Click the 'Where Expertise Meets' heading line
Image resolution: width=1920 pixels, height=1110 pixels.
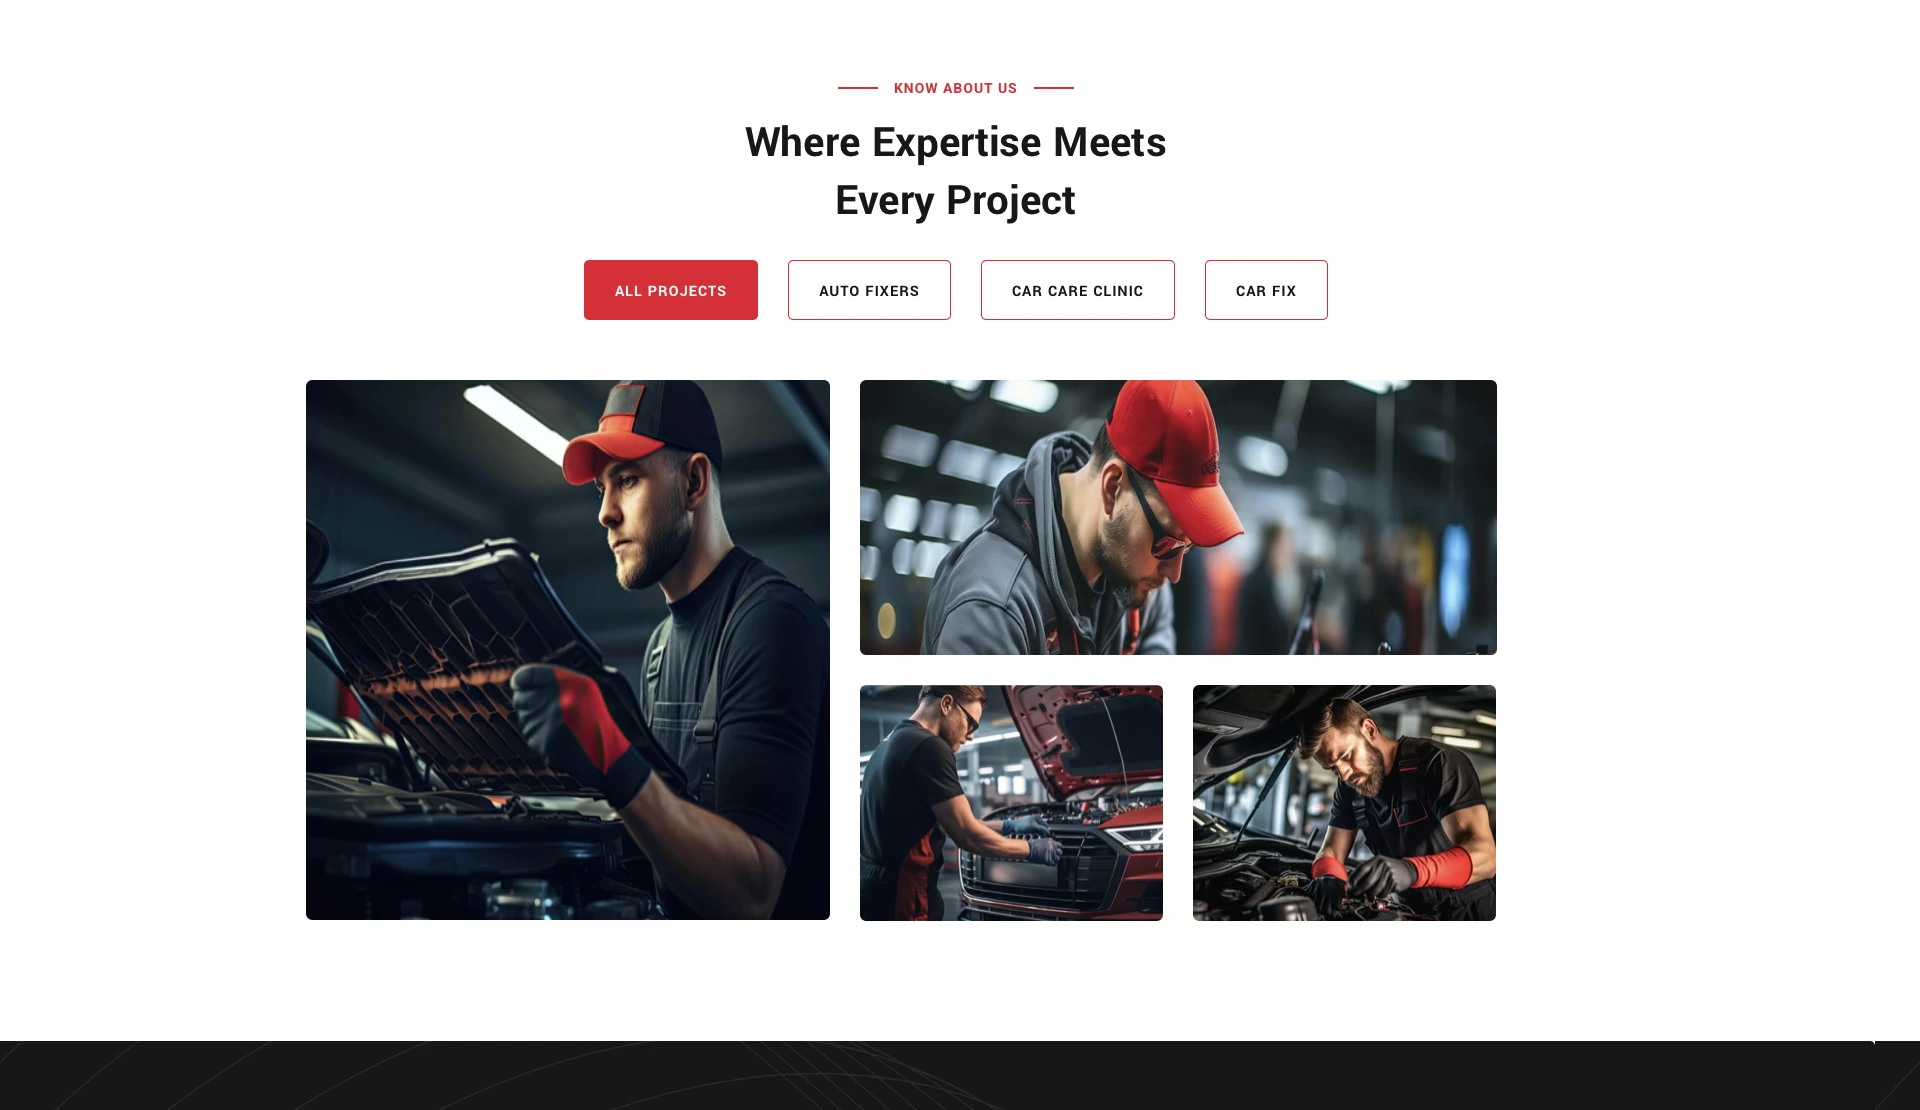[955, 142]
